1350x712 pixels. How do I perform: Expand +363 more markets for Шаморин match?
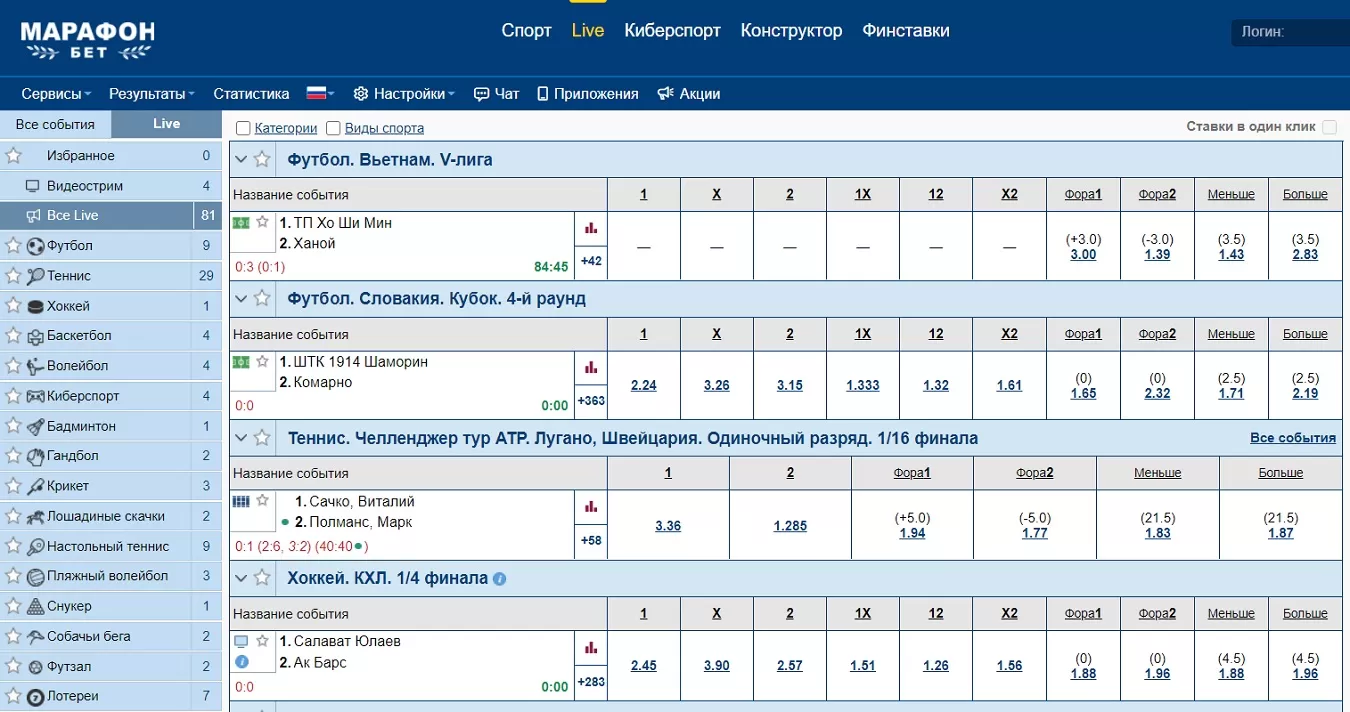click(x=591, y=401)
